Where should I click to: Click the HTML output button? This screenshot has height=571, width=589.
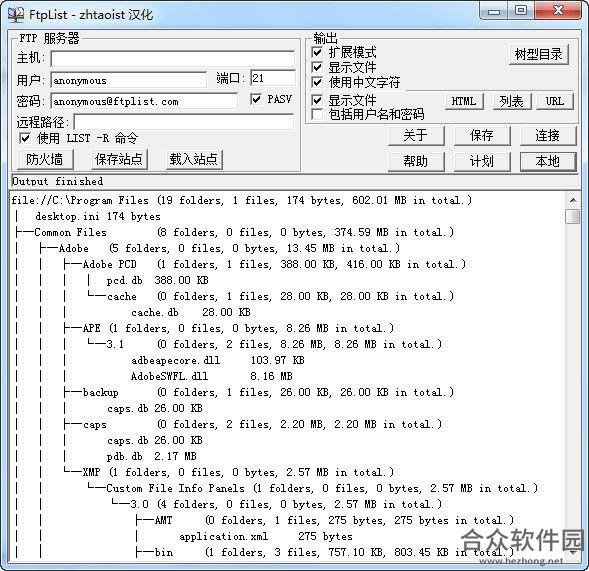pos(464,101)
